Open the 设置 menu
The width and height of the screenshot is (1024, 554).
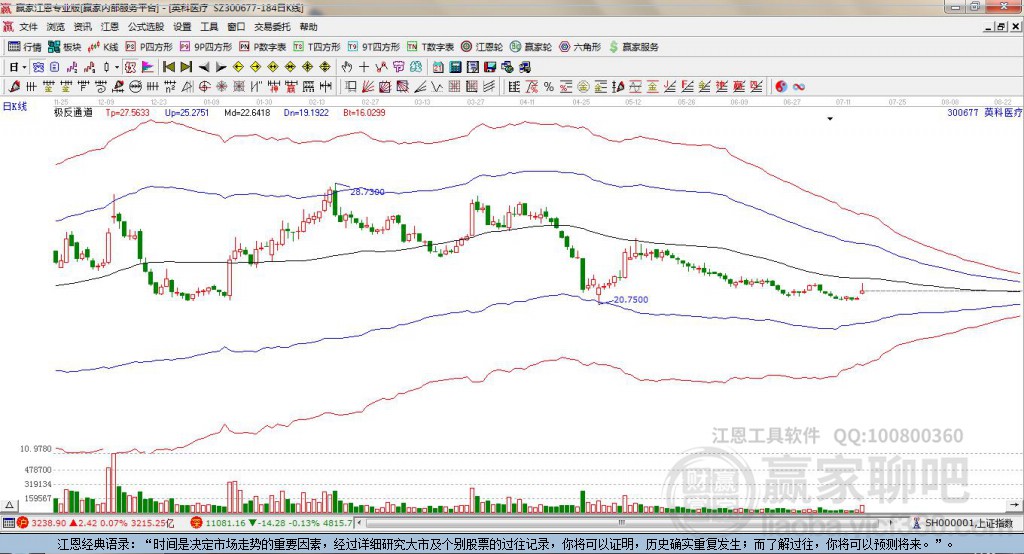182,27
